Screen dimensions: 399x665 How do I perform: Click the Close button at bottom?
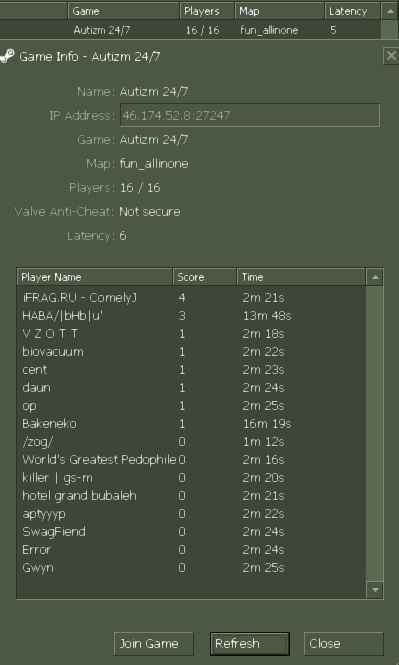pyautogui.click(x=343, y=644)
